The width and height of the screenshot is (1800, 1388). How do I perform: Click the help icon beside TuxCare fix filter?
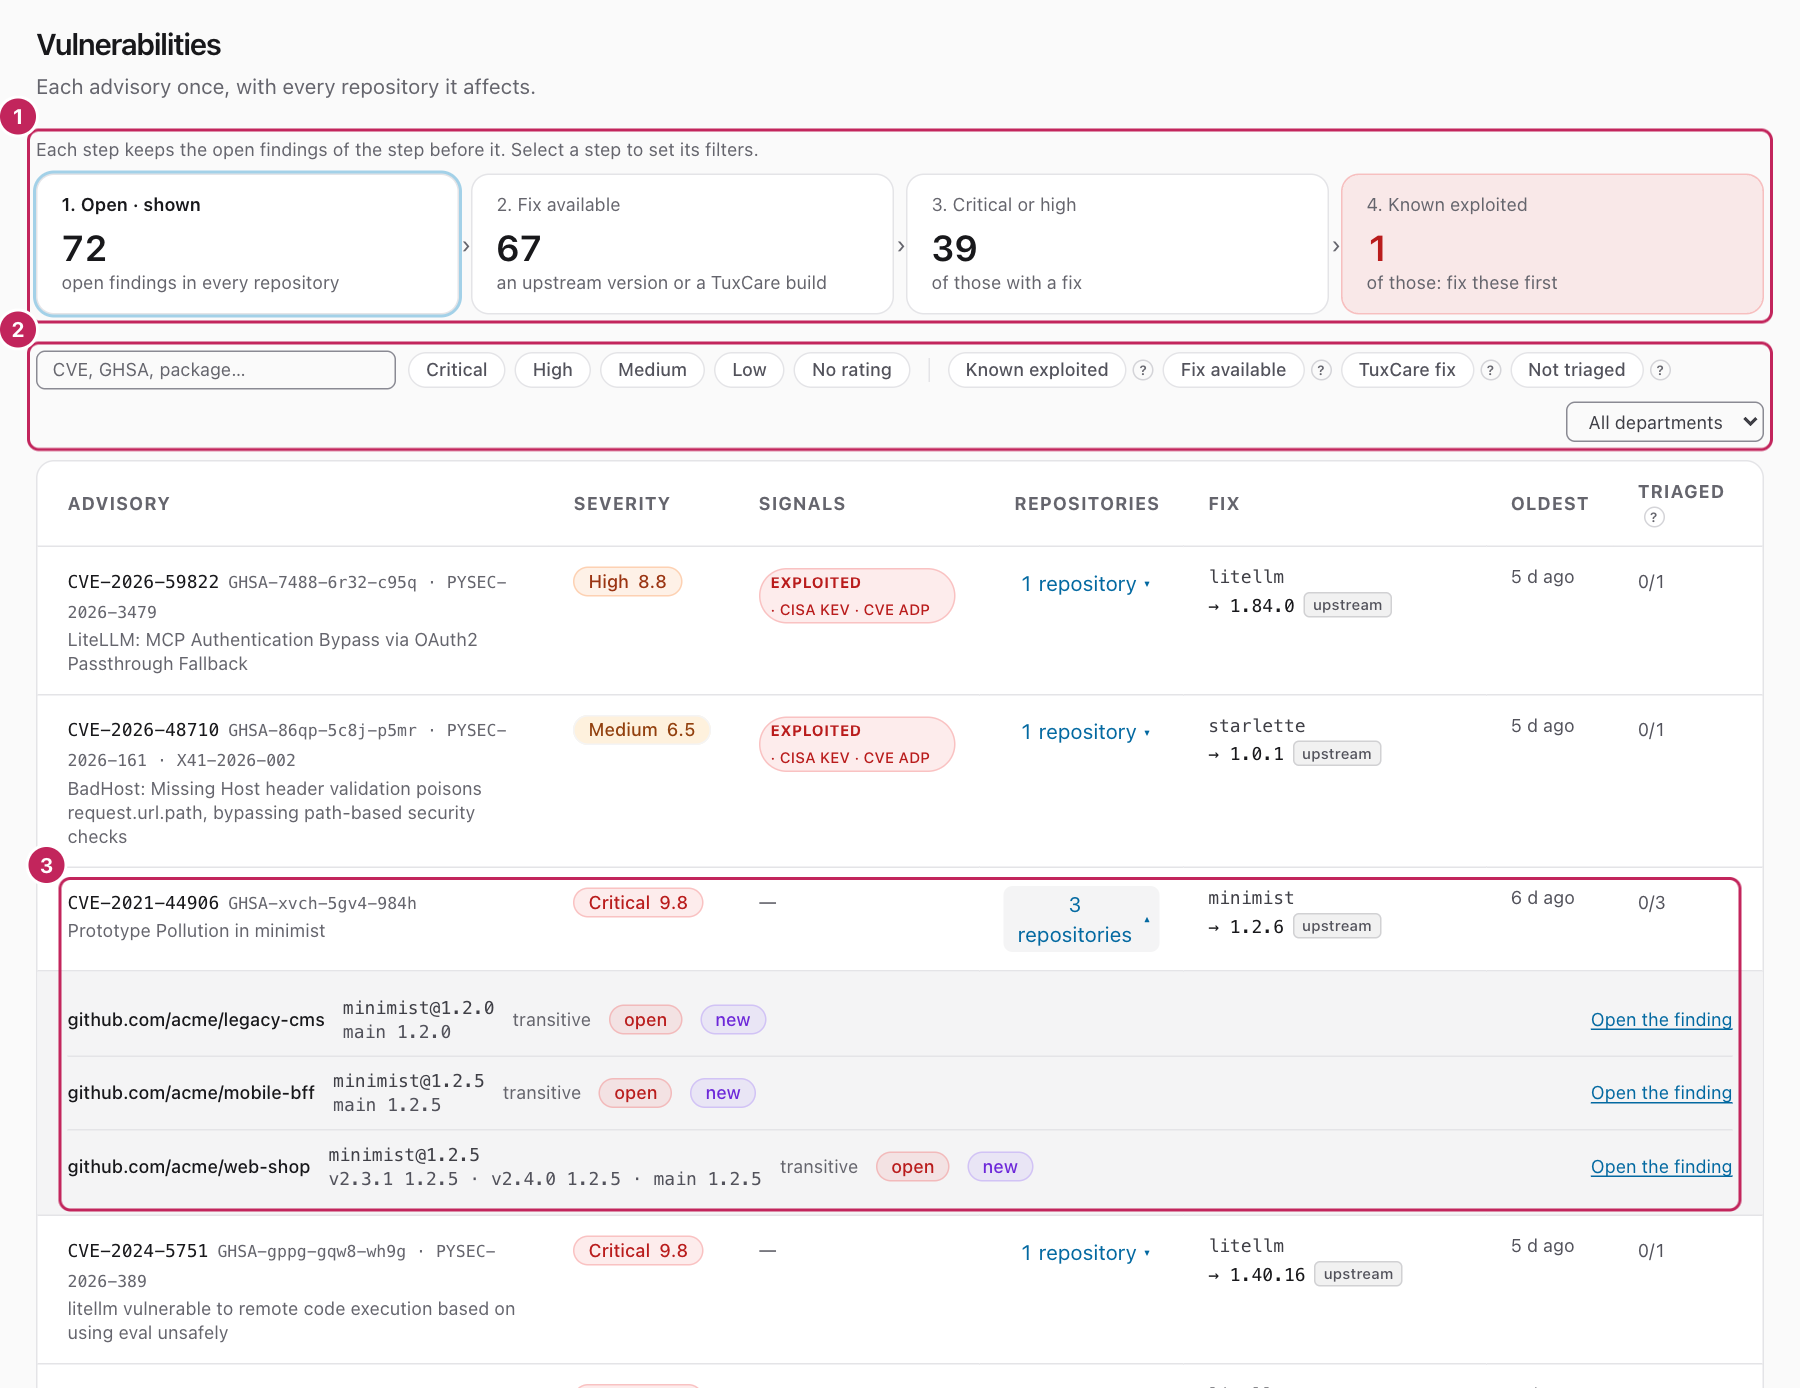pos(1490,370)
